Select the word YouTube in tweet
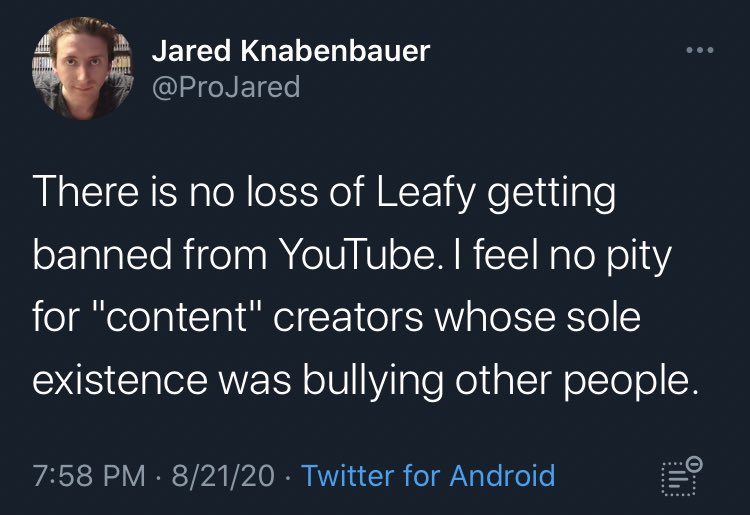This screenshot has height=515, width=750. 357,254
